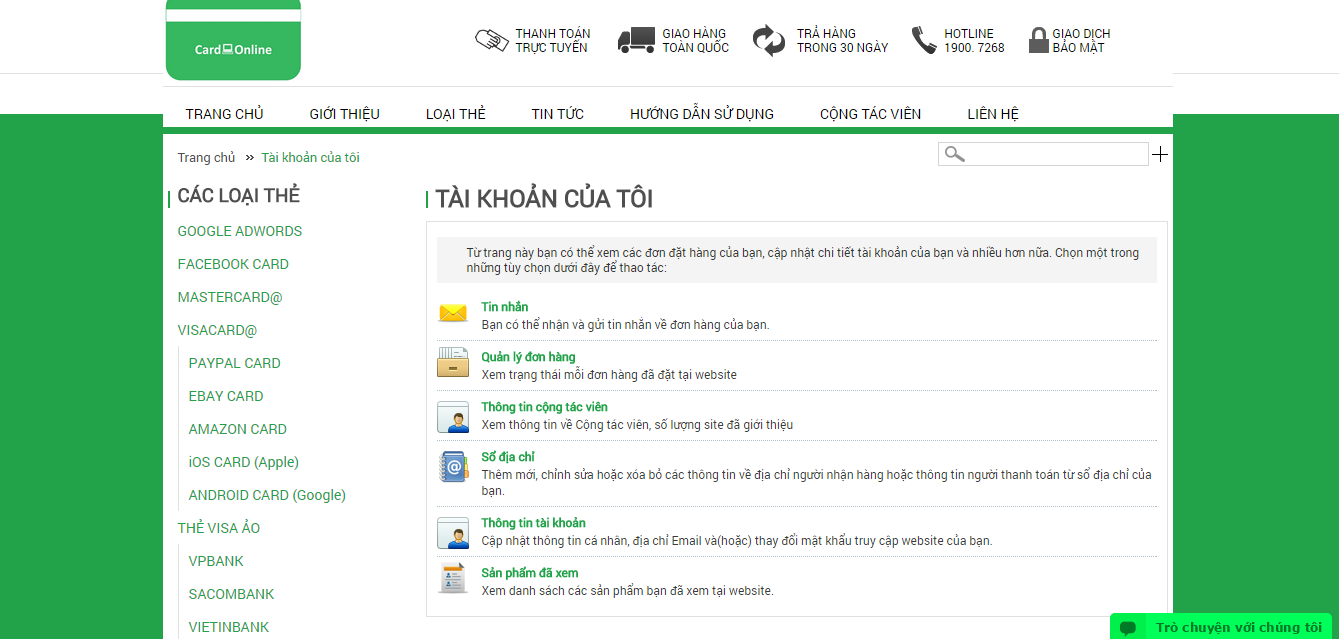Click THANH TOÁN TRỰC TUYẾN text

[553, 41]
